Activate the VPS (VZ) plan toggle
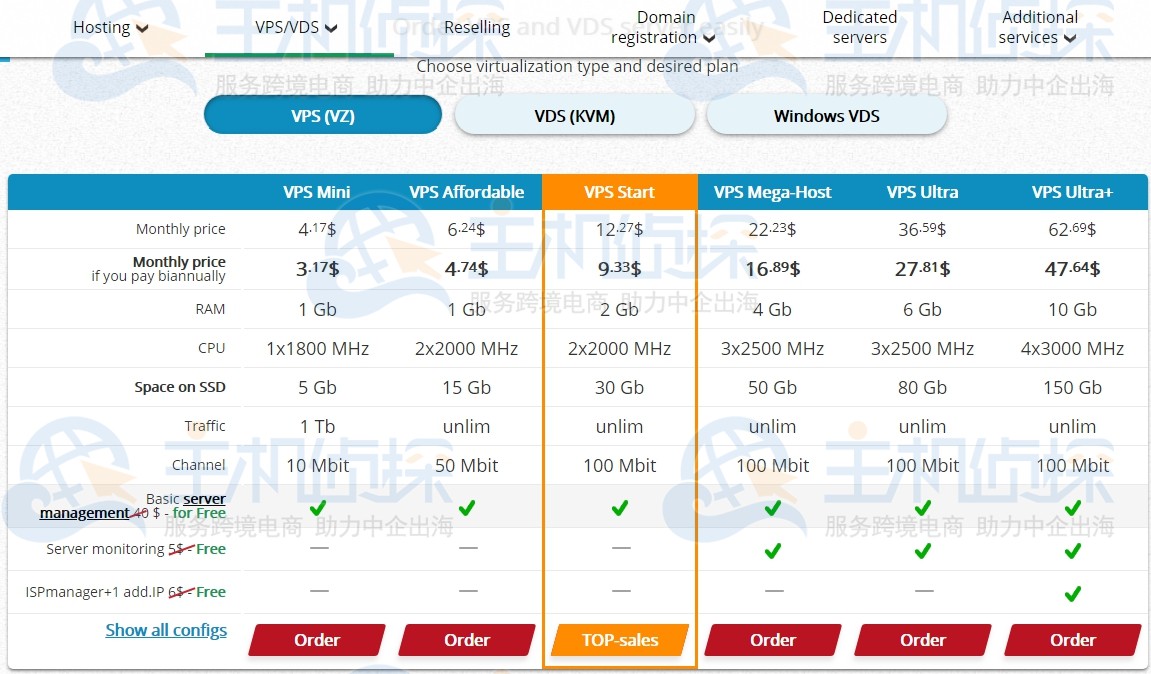The width and height of the screenshot is (1151, 674). (x=322, y=115)
